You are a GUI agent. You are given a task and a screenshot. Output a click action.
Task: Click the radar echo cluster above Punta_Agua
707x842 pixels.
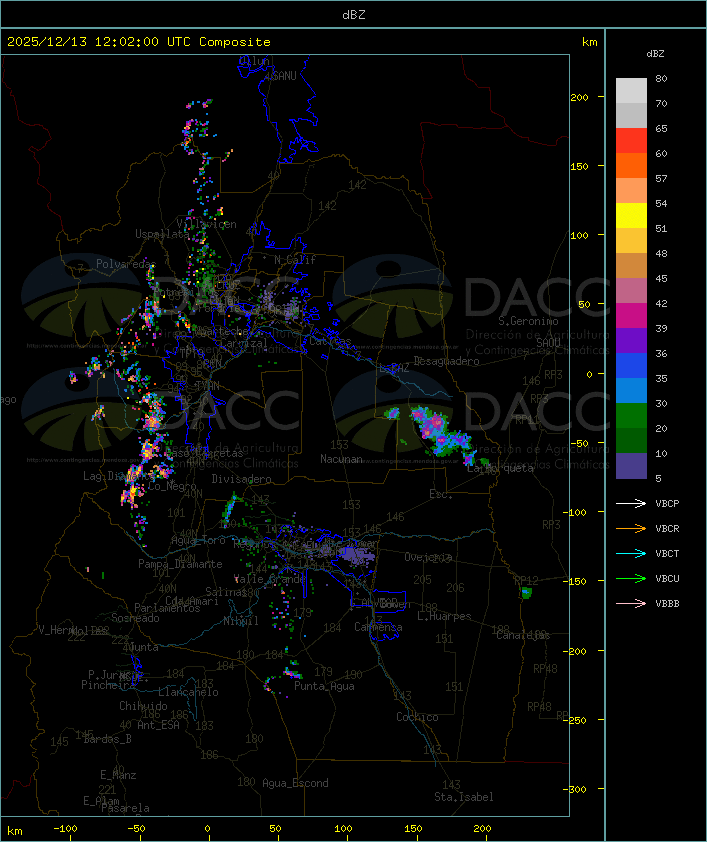pos(292,672)
